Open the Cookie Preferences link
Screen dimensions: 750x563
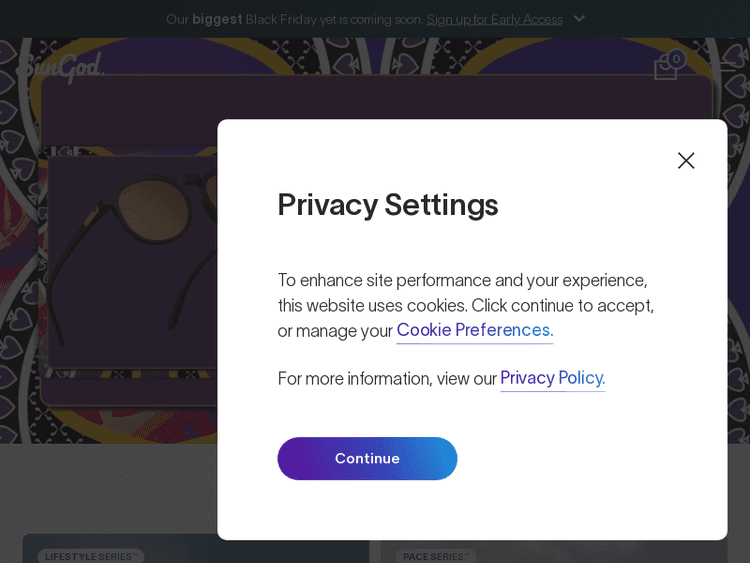click(x=474, y=330)
